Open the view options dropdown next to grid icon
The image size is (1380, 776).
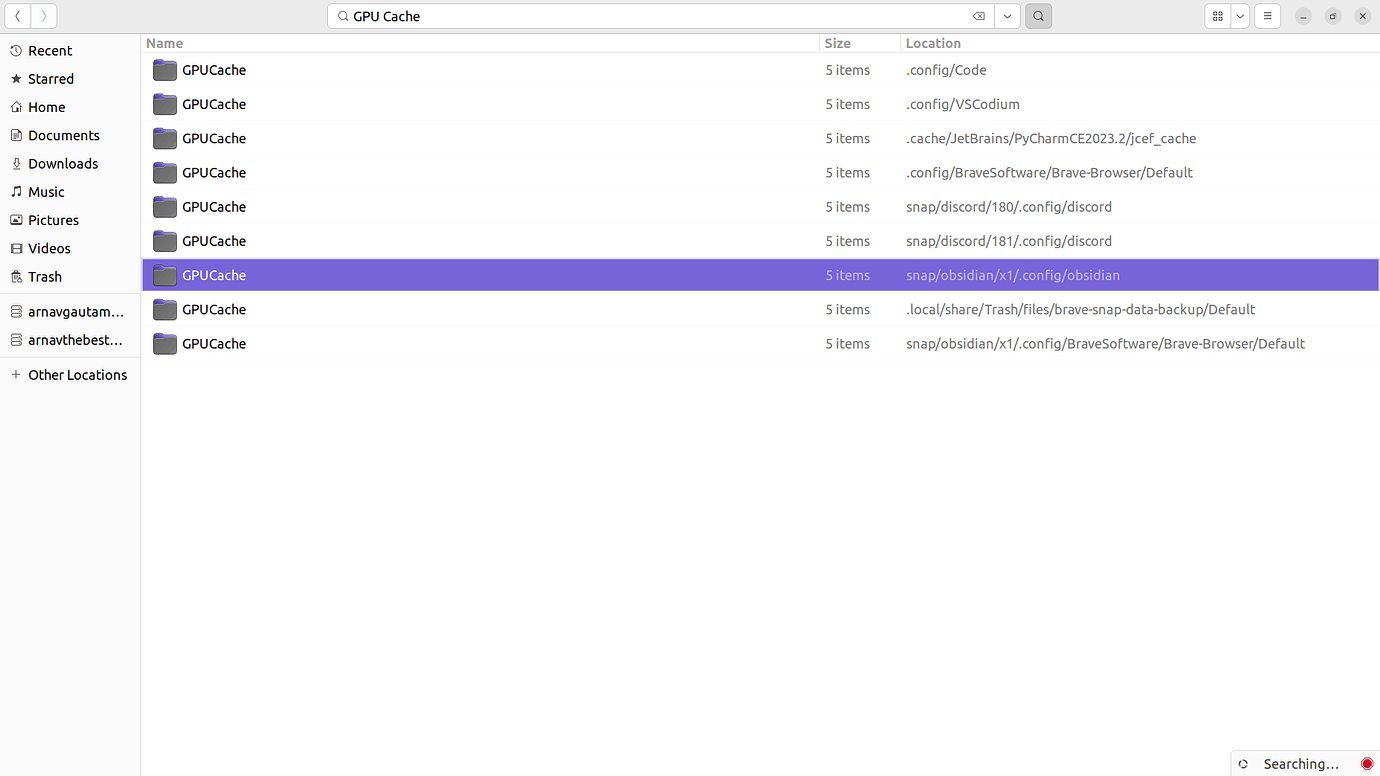(1239, 16)
